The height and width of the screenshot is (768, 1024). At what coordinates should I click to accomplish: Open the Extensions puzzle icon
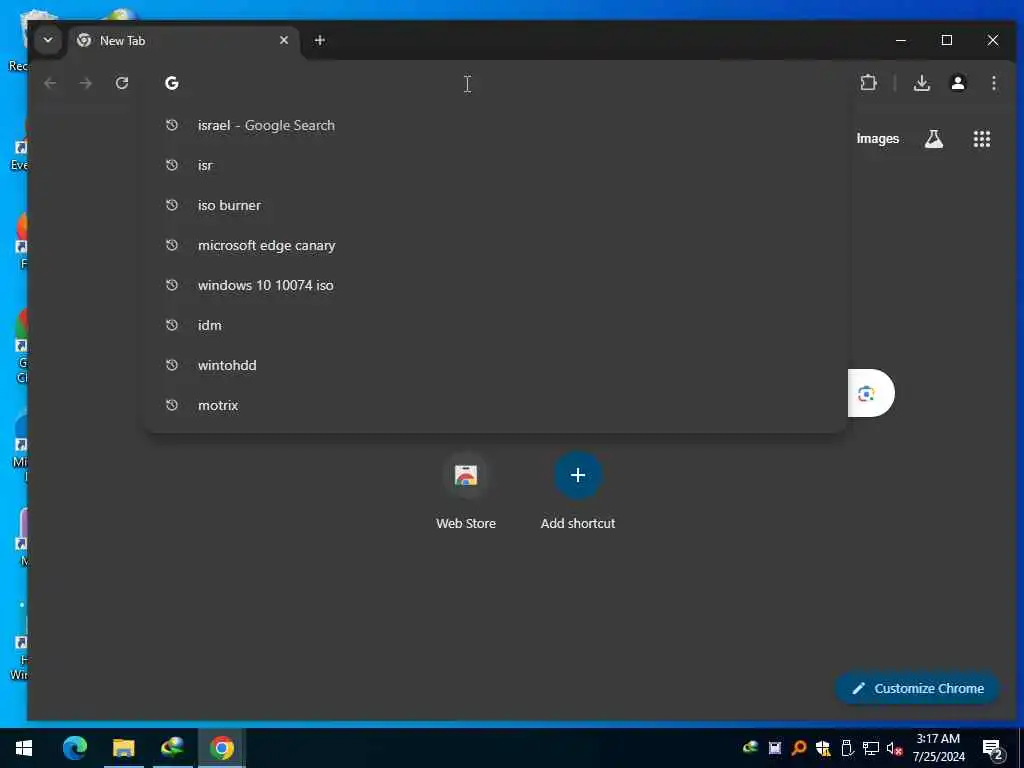(x=869, y=83)
